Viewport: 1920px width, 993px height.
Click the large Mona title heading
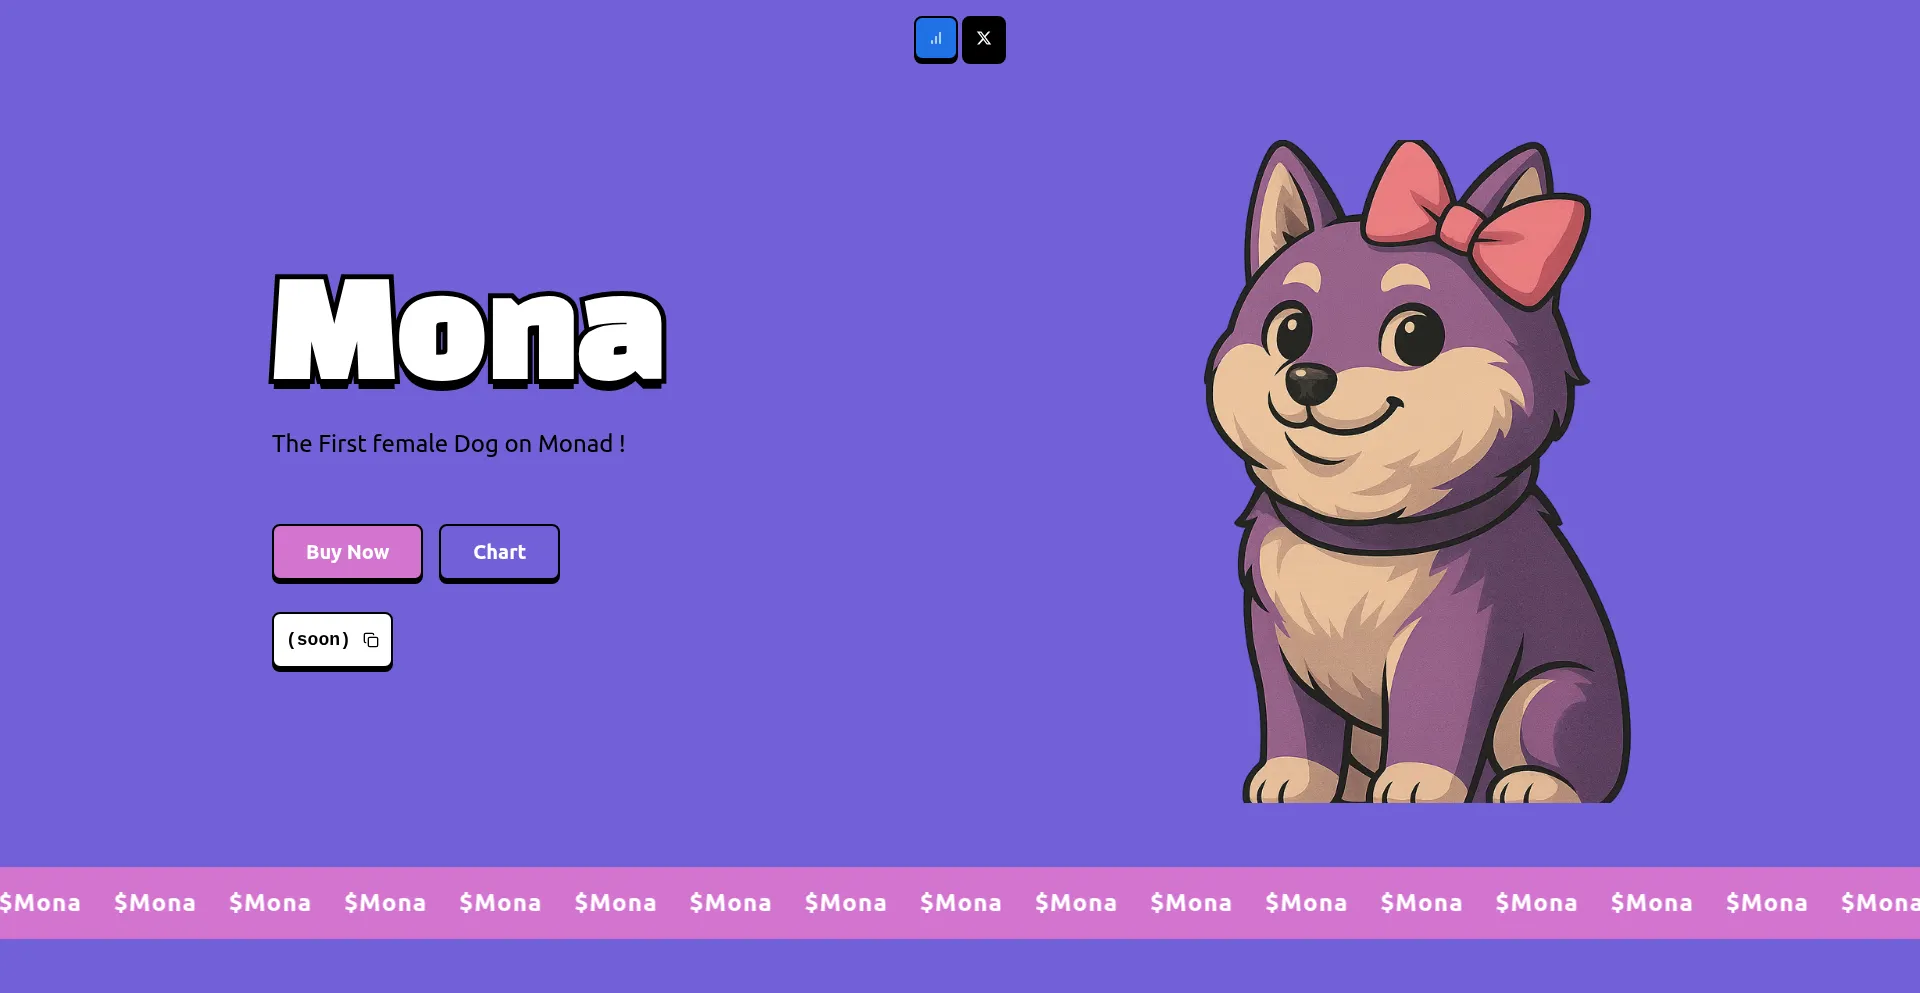pos(468,332)
